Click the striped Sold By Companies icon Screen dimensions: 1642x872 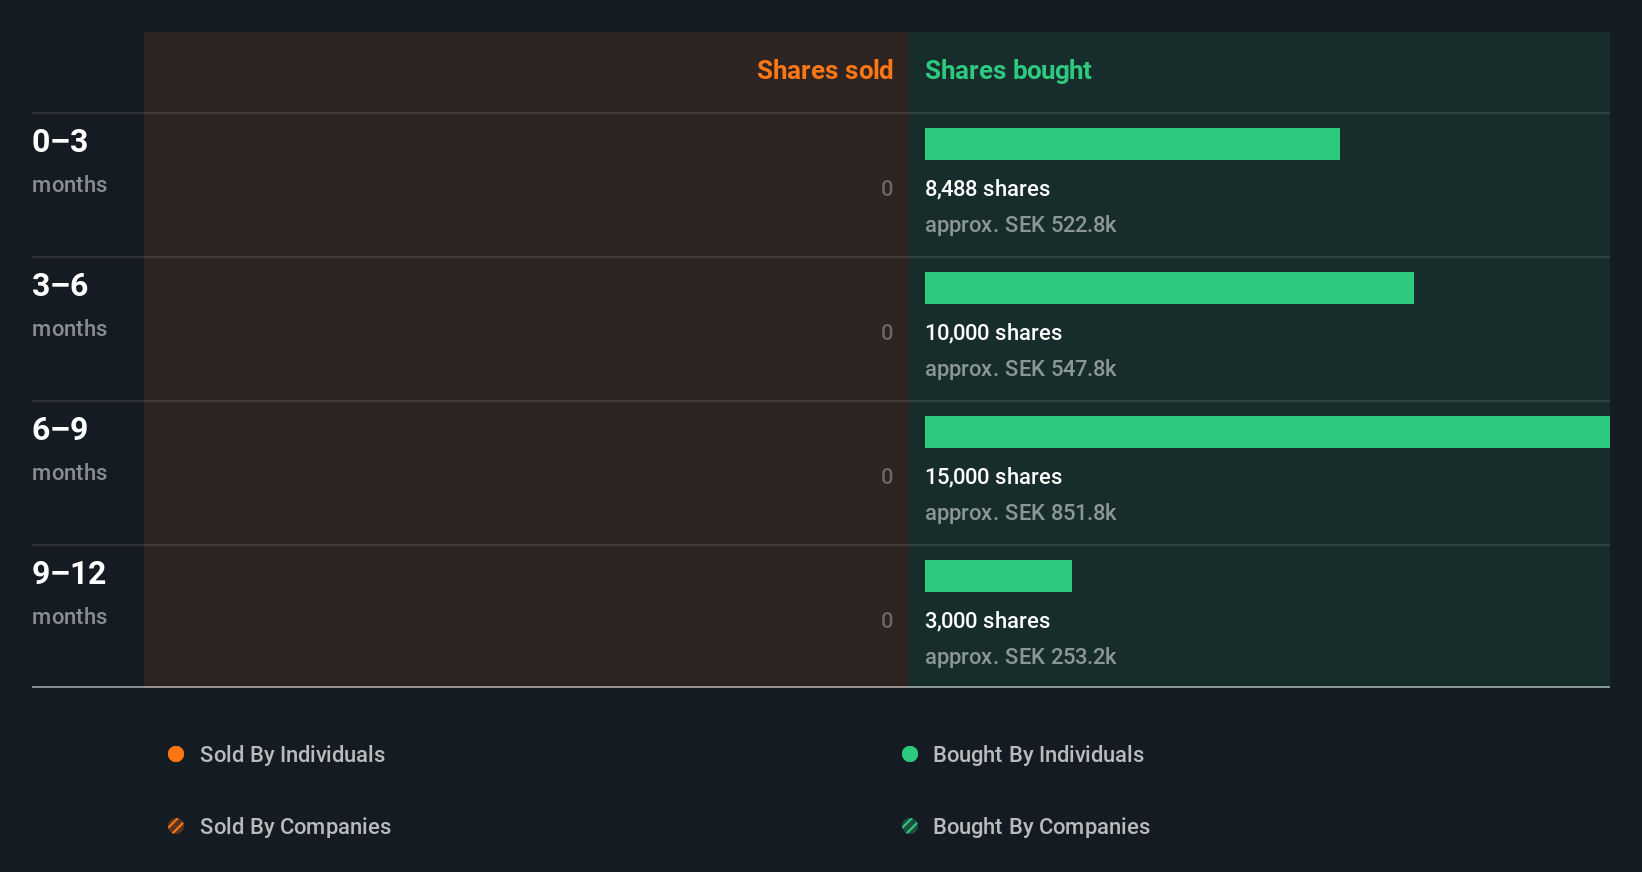point(176,826)
